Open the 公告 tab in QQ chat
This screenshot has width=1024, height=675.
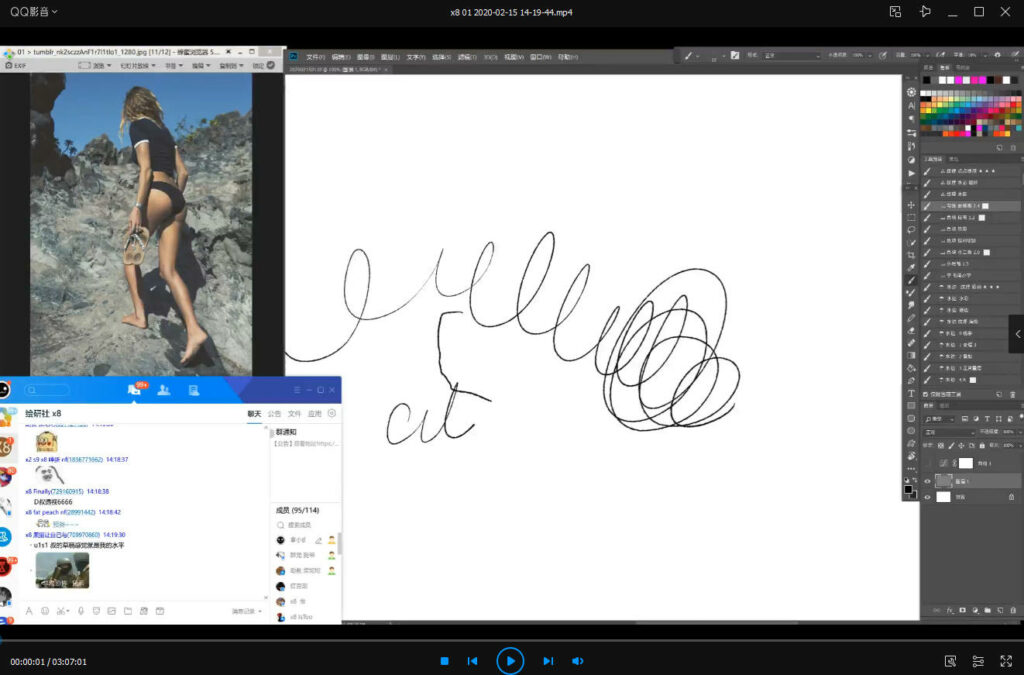[x=274, y=413]
